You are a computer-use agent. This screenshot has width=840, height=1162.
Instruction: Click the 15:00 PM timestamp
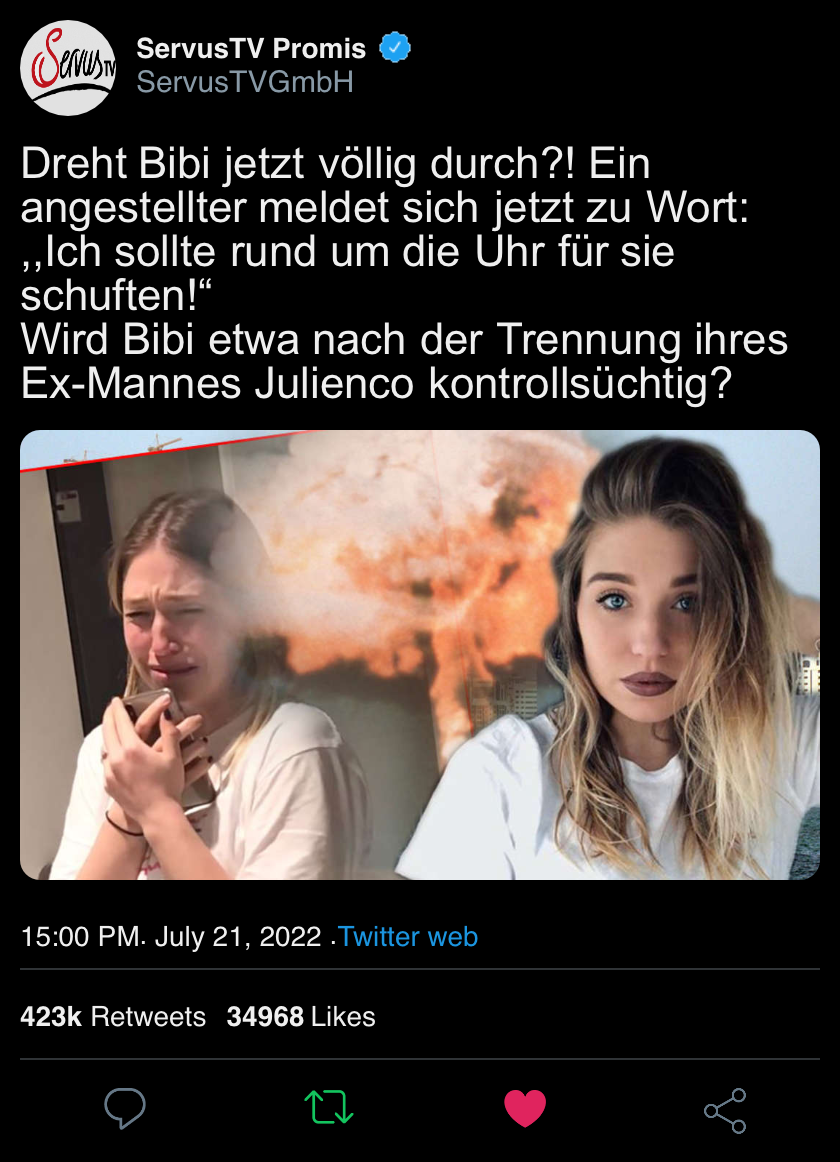click(80, 937)
